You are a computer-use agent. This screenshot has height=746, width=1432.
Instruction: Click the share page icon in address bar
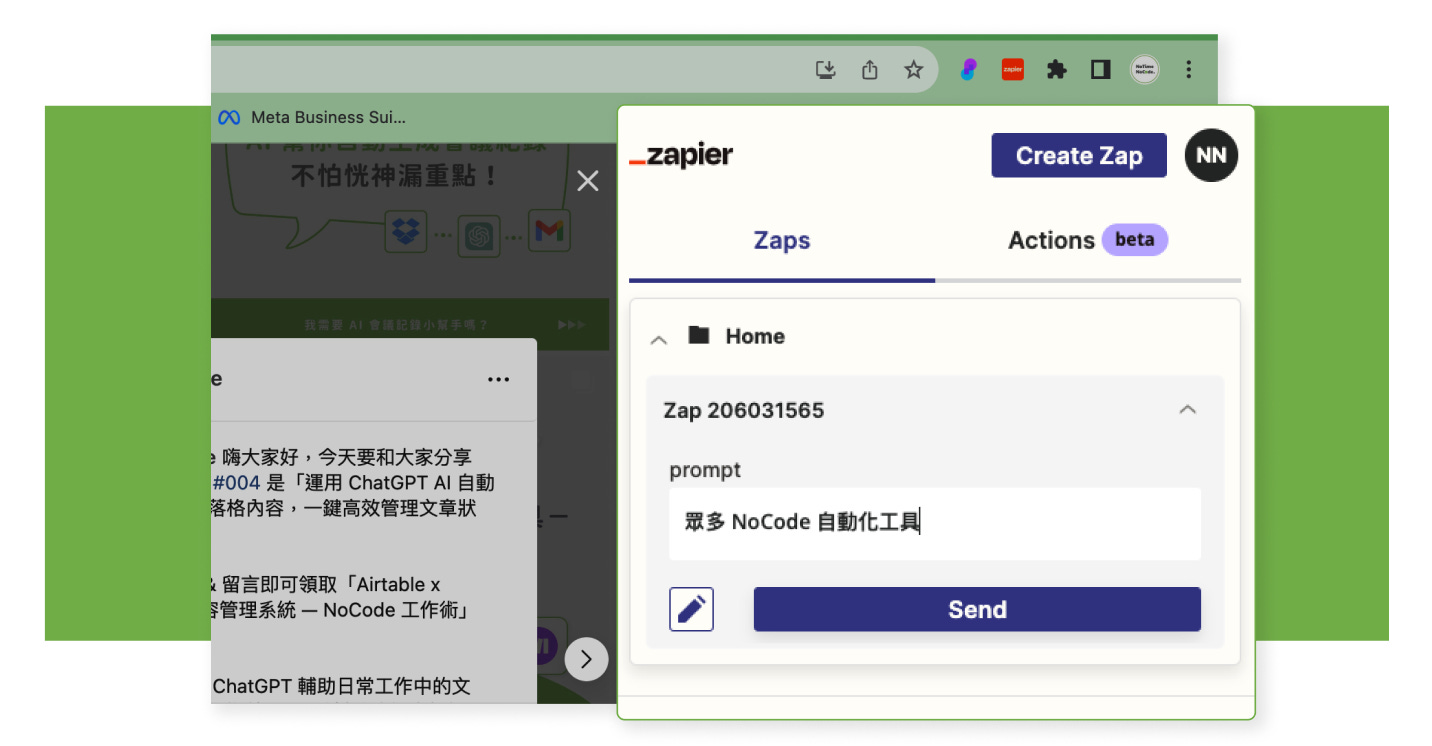click(x=870, y=69)
